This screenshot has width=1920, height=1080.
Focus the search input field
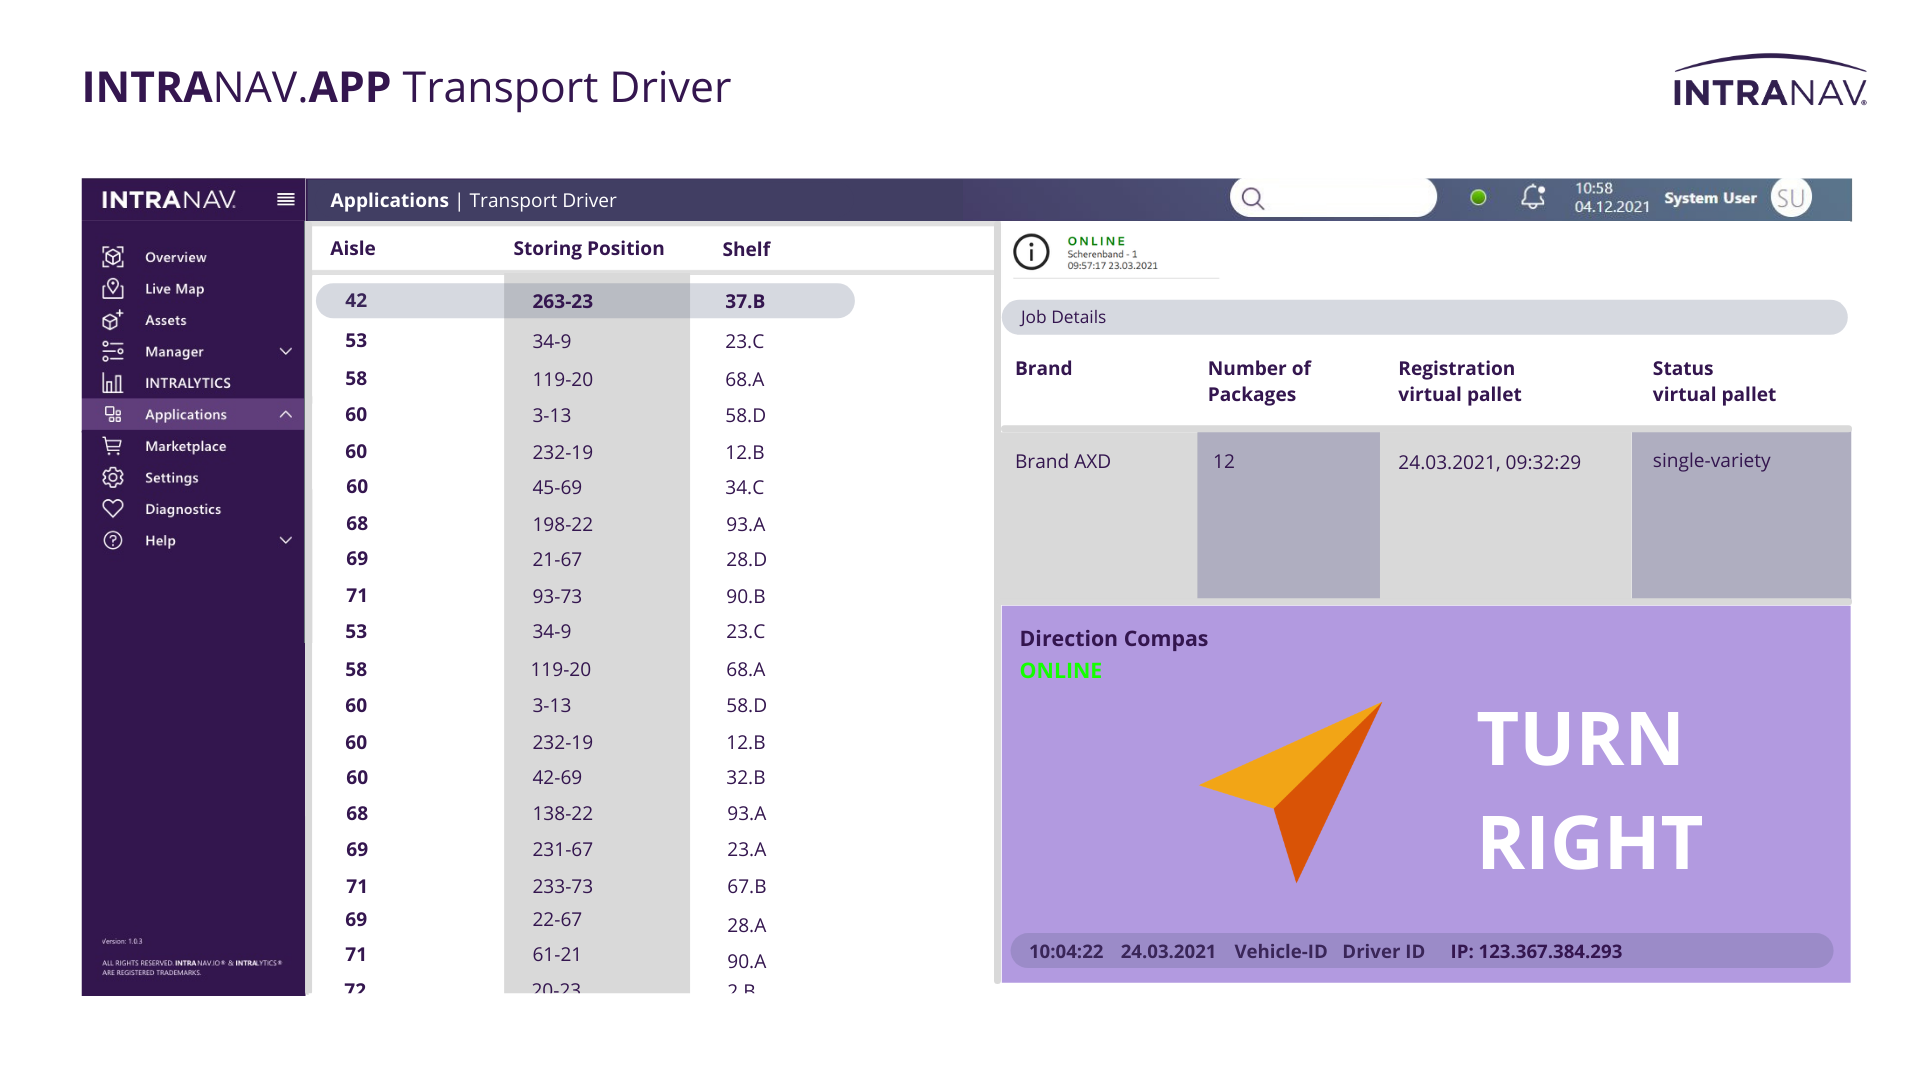[x=1333, y=198]
